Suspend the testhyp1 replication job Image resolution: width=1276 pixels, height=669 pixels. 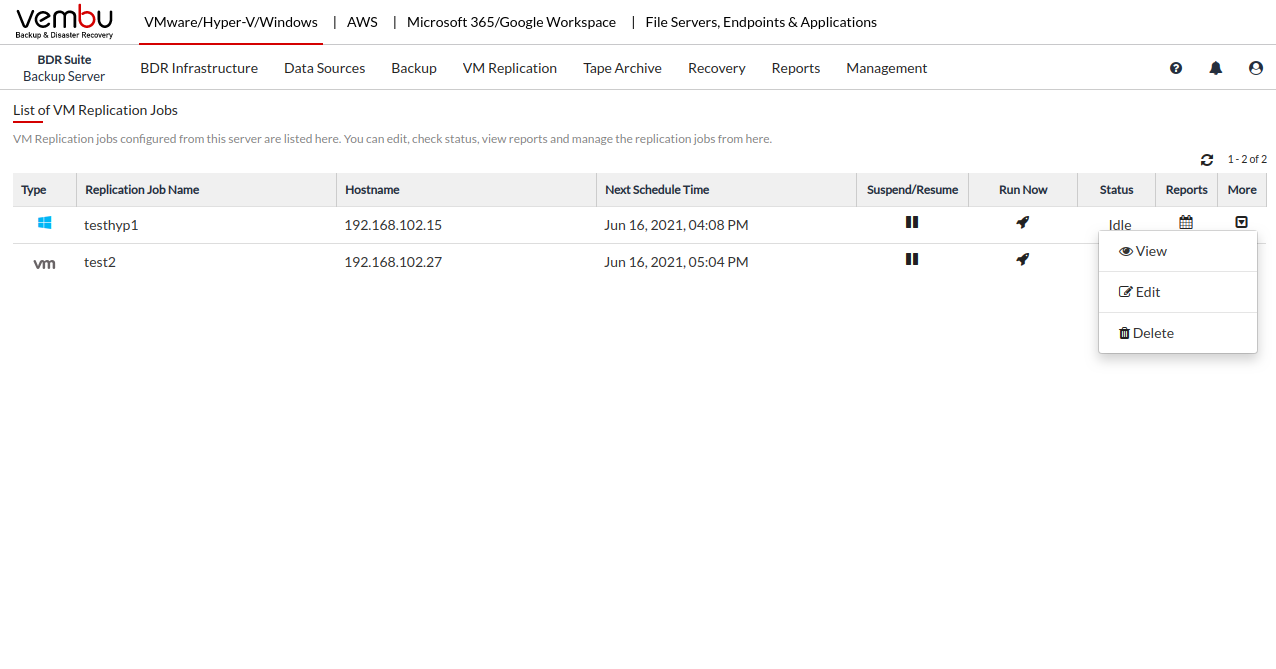pyautogui.click(x=912, y=222)
